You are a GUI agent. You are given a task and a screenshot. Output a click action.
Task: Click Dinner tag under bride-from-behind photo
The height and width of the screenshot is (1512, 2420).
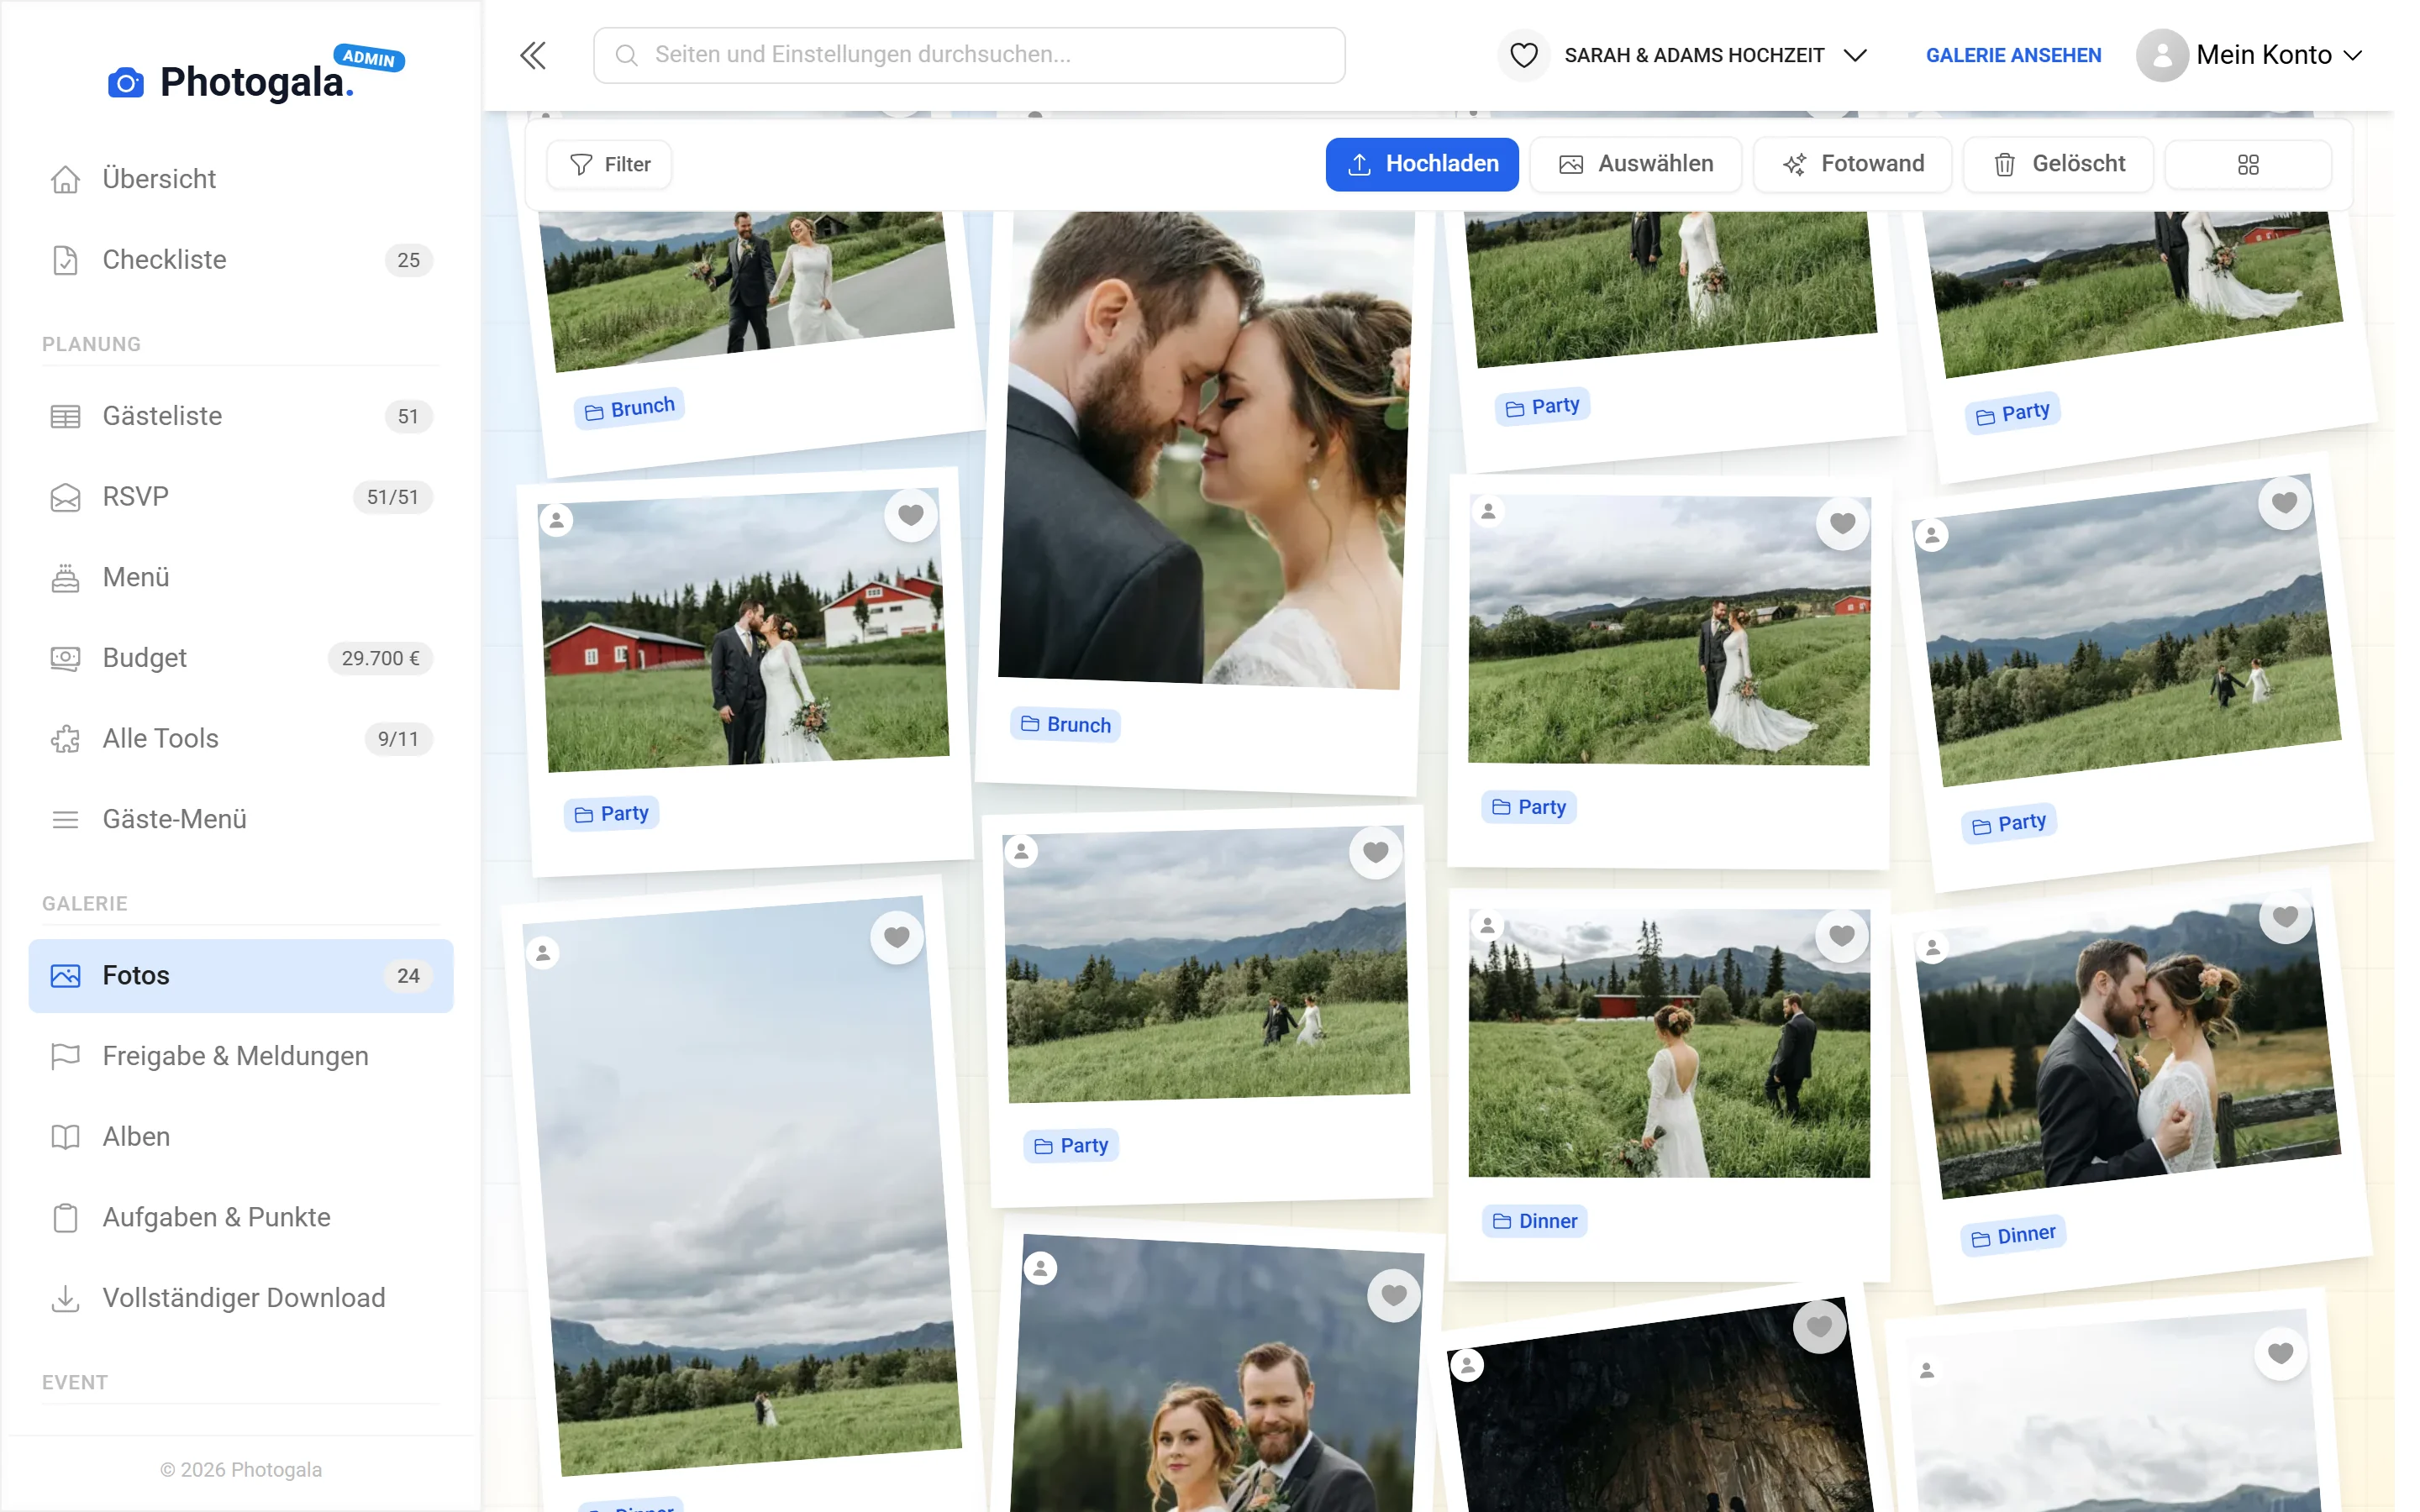pyautogui.click(x=1534, y=1221)
